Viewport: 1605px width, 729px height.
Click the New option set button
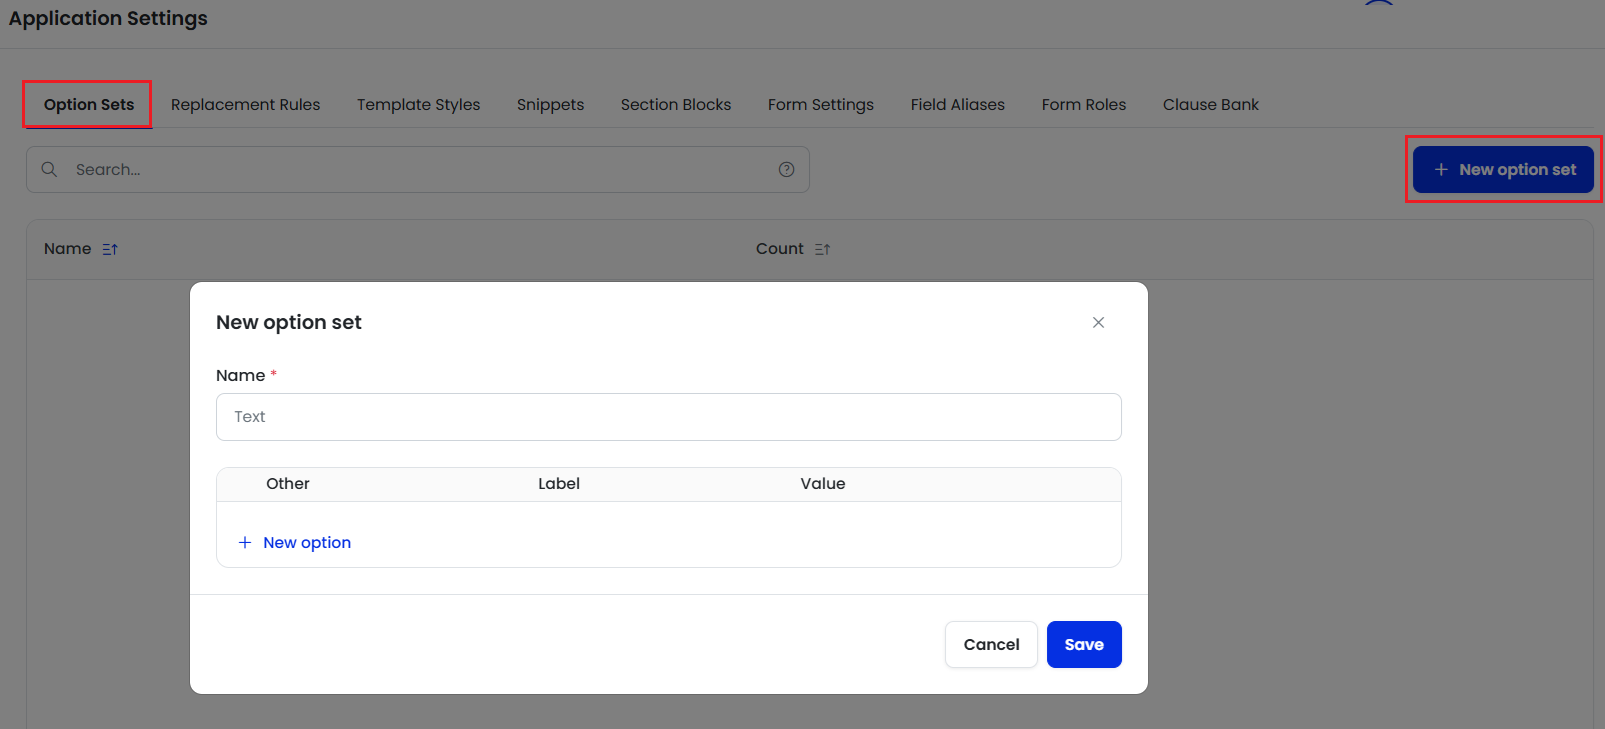point(1503,170)
